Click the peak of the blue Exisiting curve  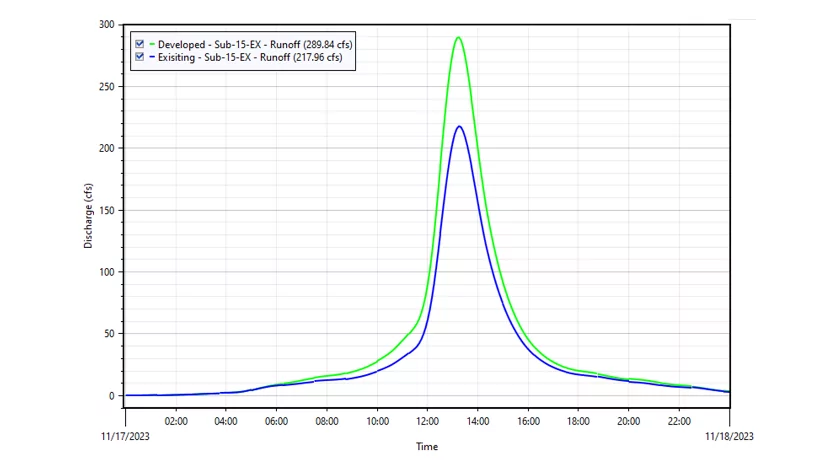click(458, 126)
